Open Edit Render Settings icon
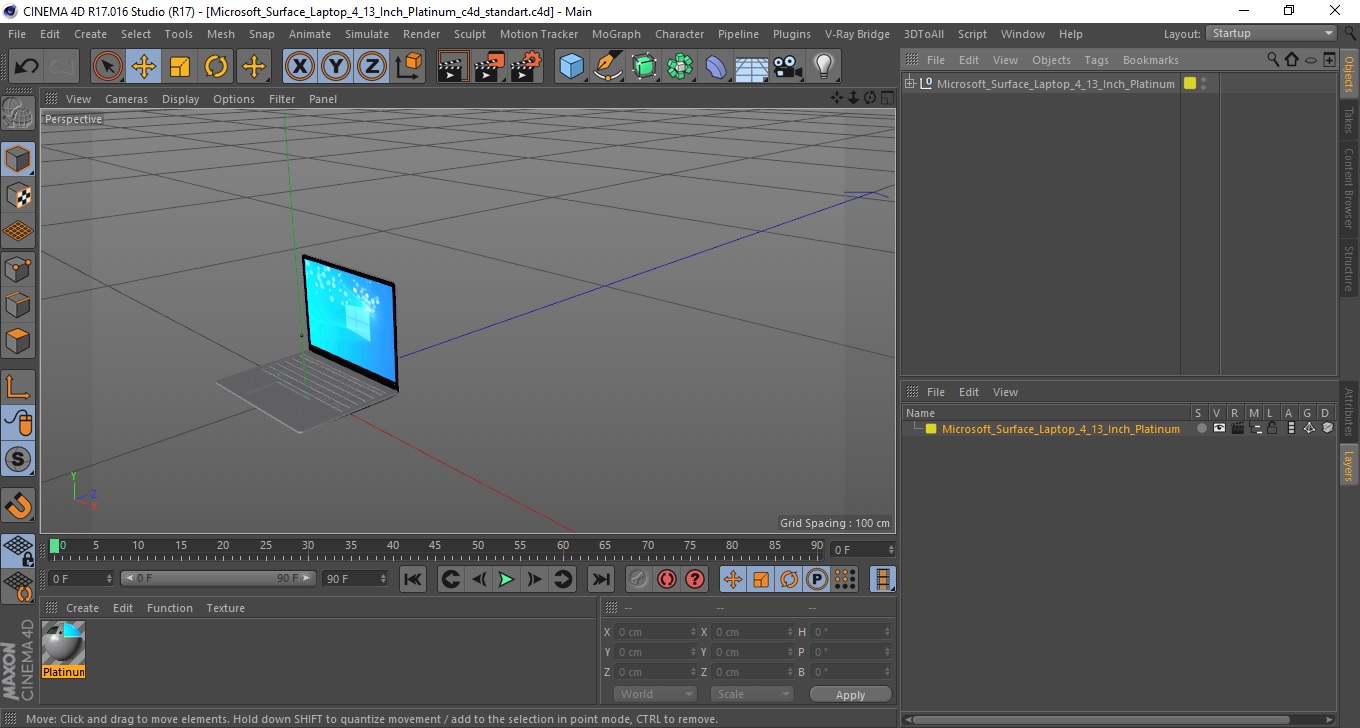The width and height of the screenshot is (1360, 728). 525,67
